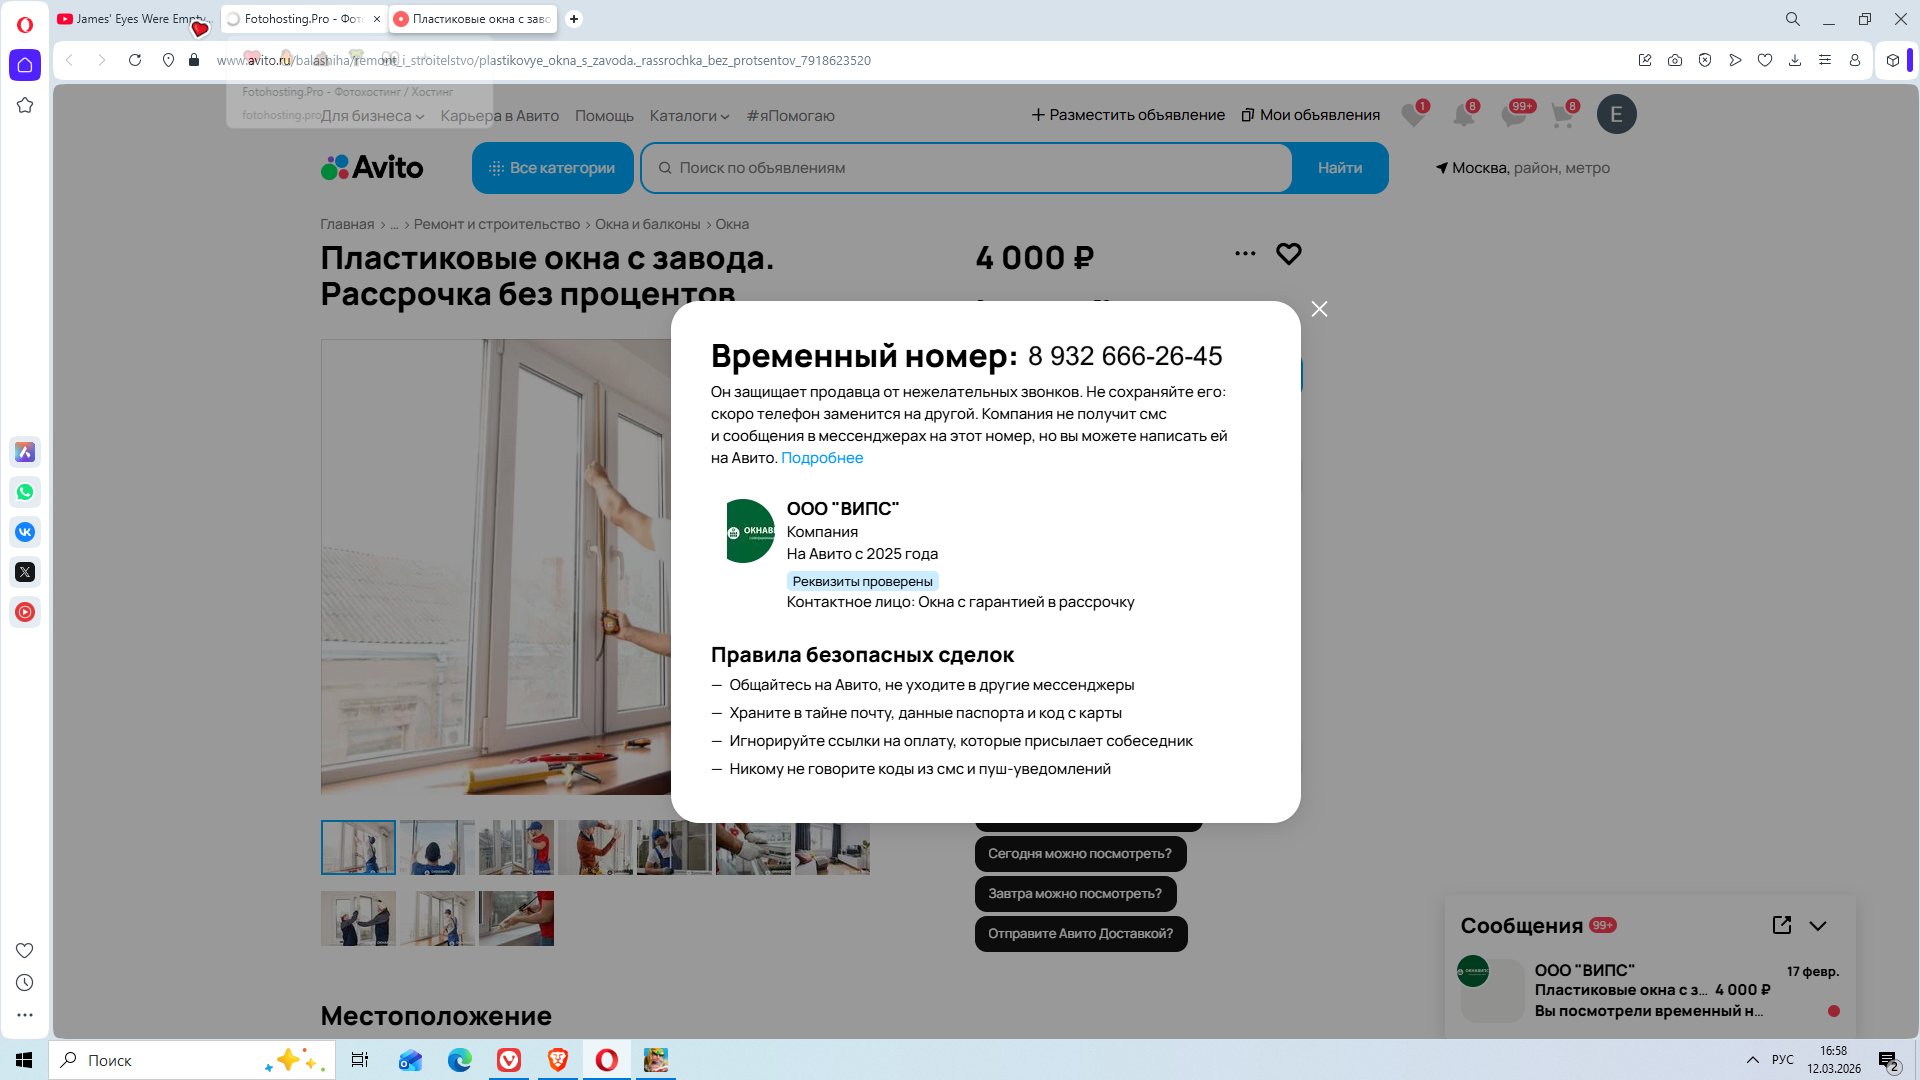This screenshot has width=1920, height=1080.
Task: Open the X (Twitter) sidebar panel
Action: pos(25,572)
